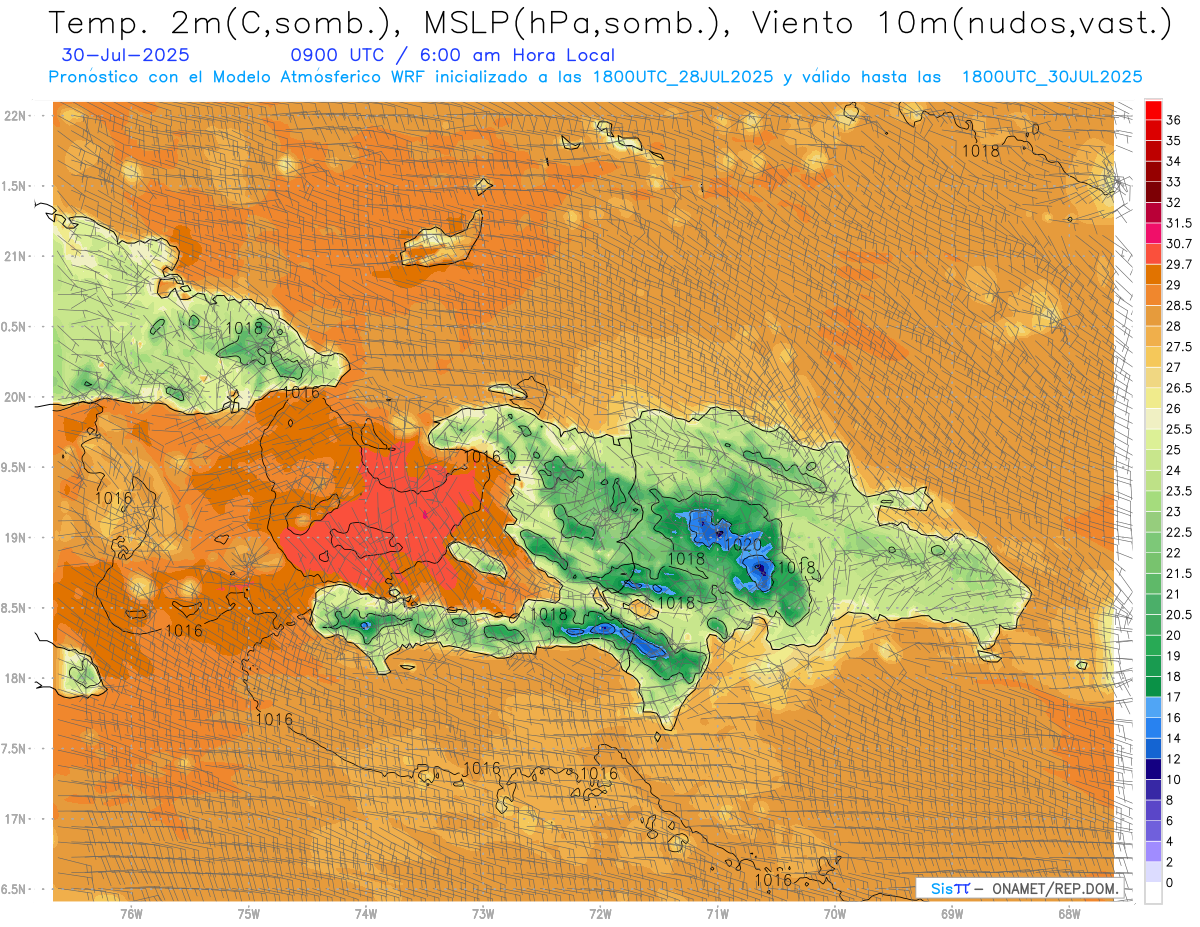
Task: Click the 30.7 value on the color scale
Action: coord(1179,244)
